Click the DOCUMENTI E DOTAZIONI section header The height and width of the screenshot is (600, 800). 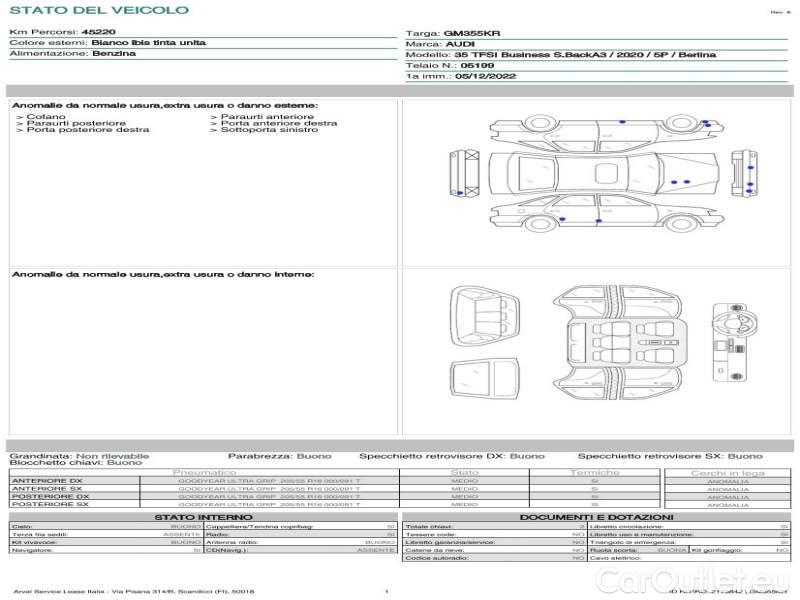coord(597,517)
